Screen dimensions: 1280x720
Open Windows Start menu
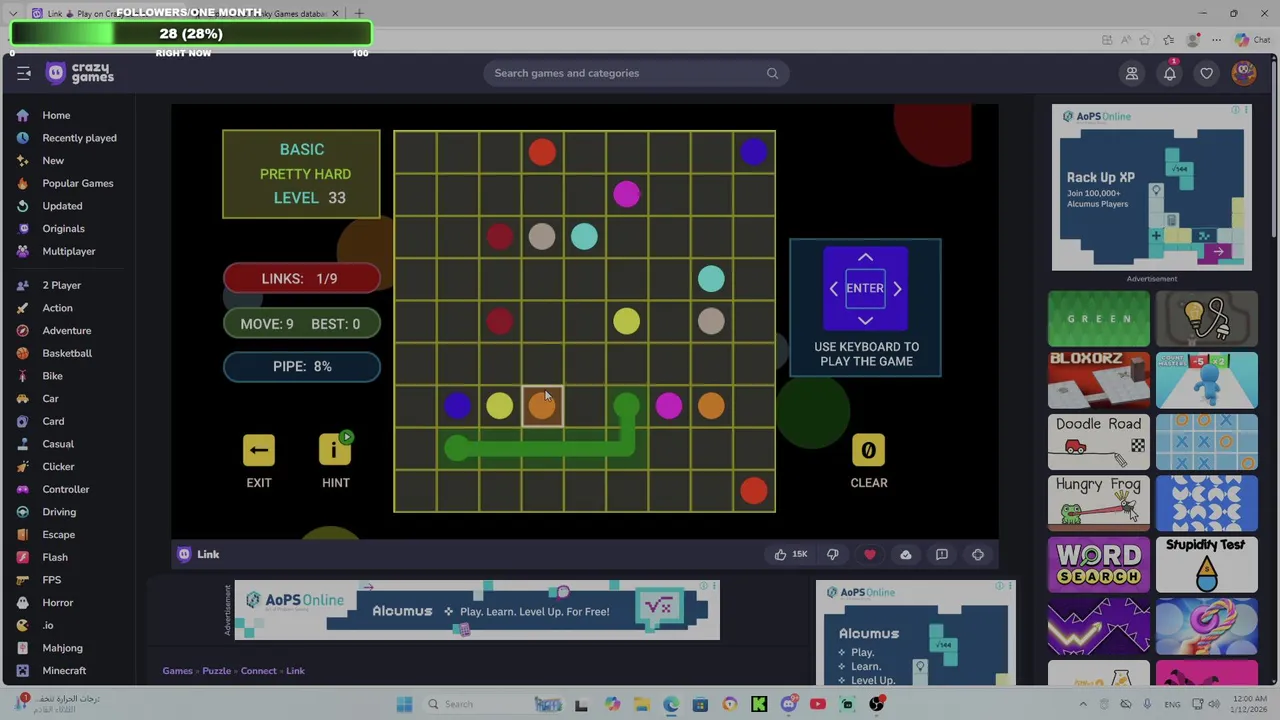pos(404,704)
